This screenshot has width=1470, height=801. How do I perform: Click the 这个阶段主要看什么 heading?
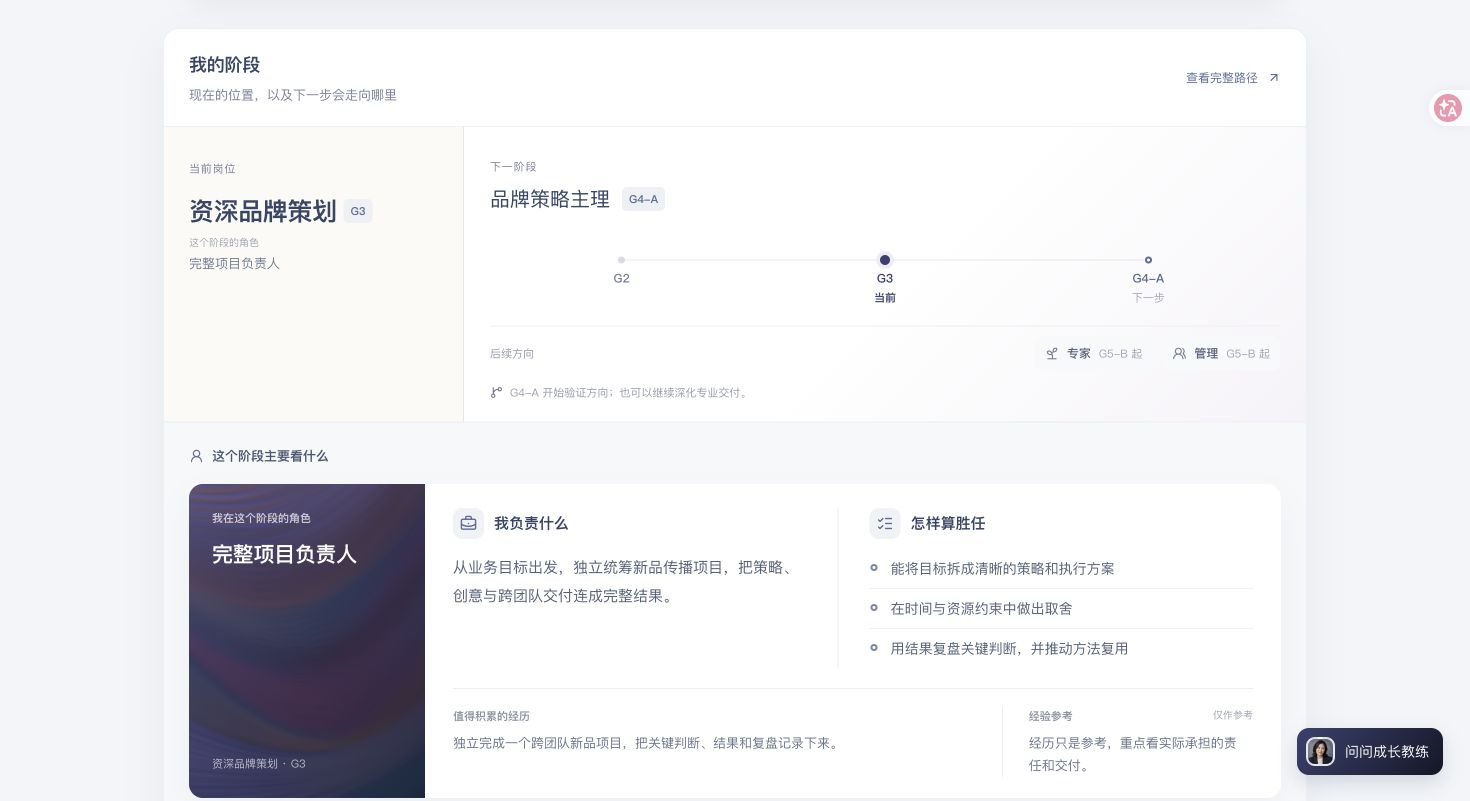pyautogui.click(x=270, y=456)
